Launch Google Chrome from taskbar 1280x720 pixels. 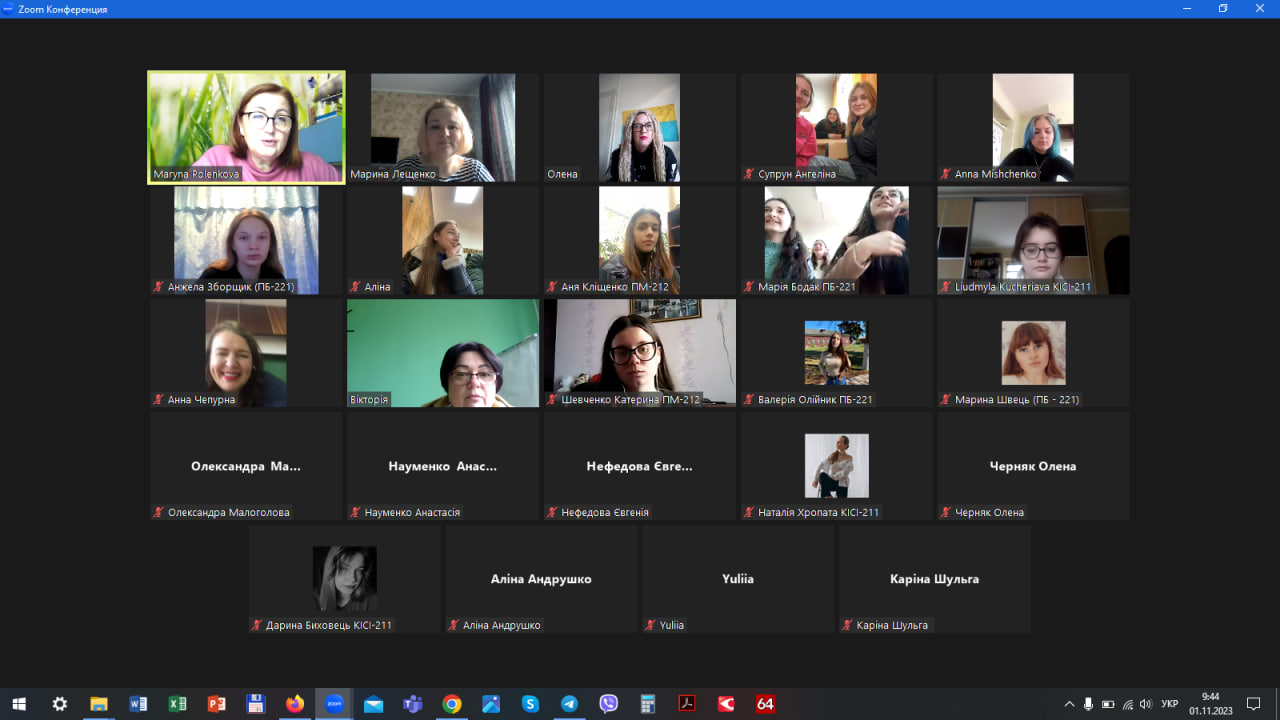452,704
